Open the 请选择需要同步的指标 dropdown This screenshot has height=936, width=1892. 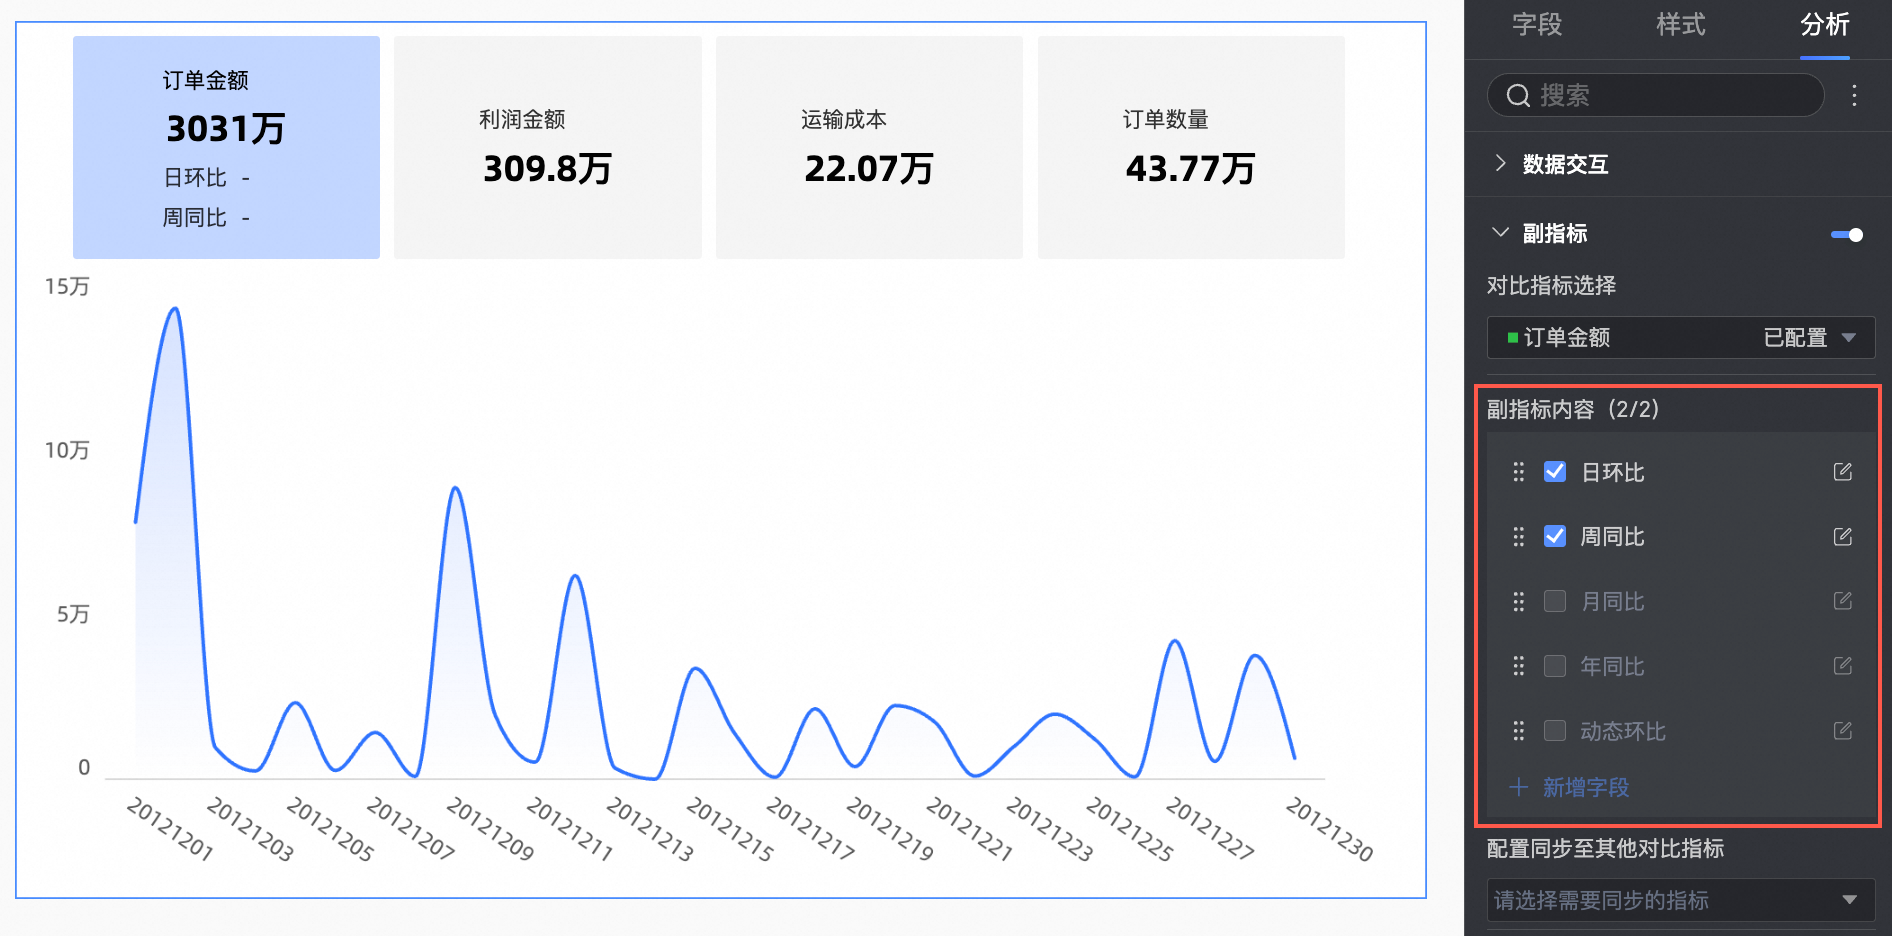coord(1680,900)
